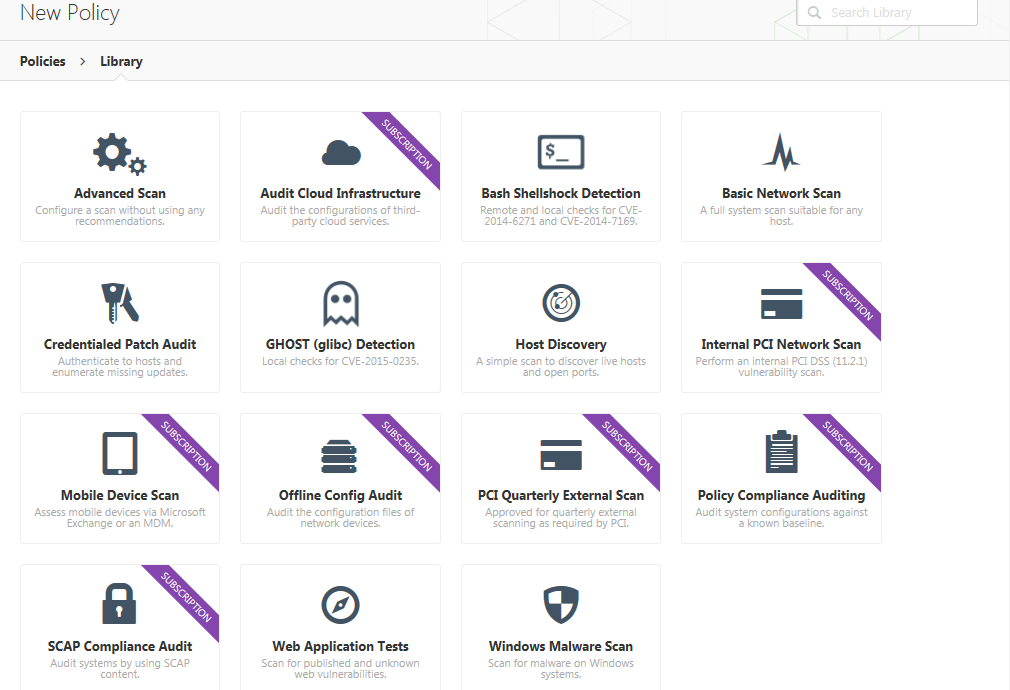The height and width of the screenshot is (690, 1010).
Task: Select the Policy Compliance Auditing title
Action: click(x=781, y=495)
